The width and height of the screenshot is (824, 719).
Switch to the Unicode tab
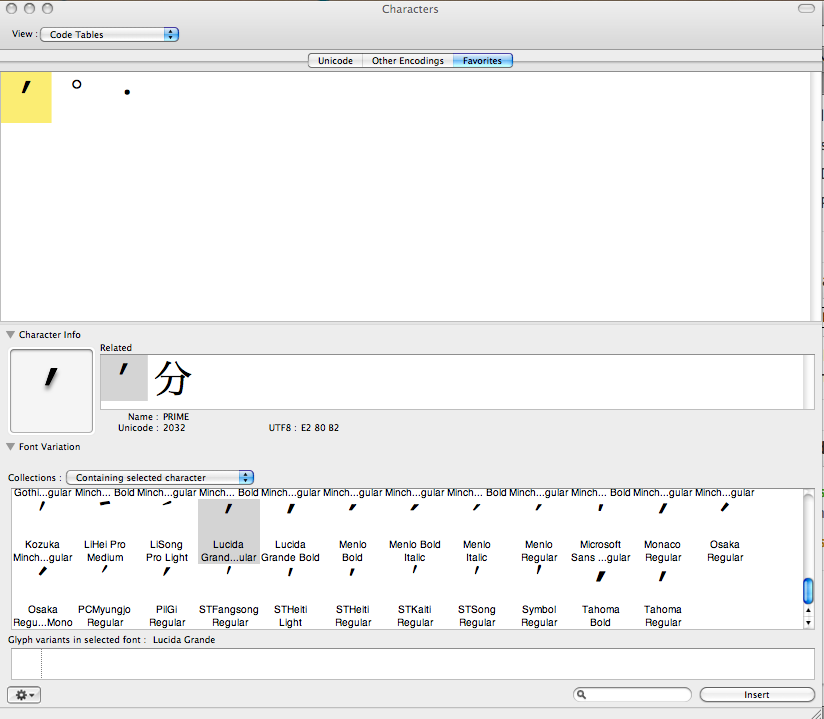335,61
